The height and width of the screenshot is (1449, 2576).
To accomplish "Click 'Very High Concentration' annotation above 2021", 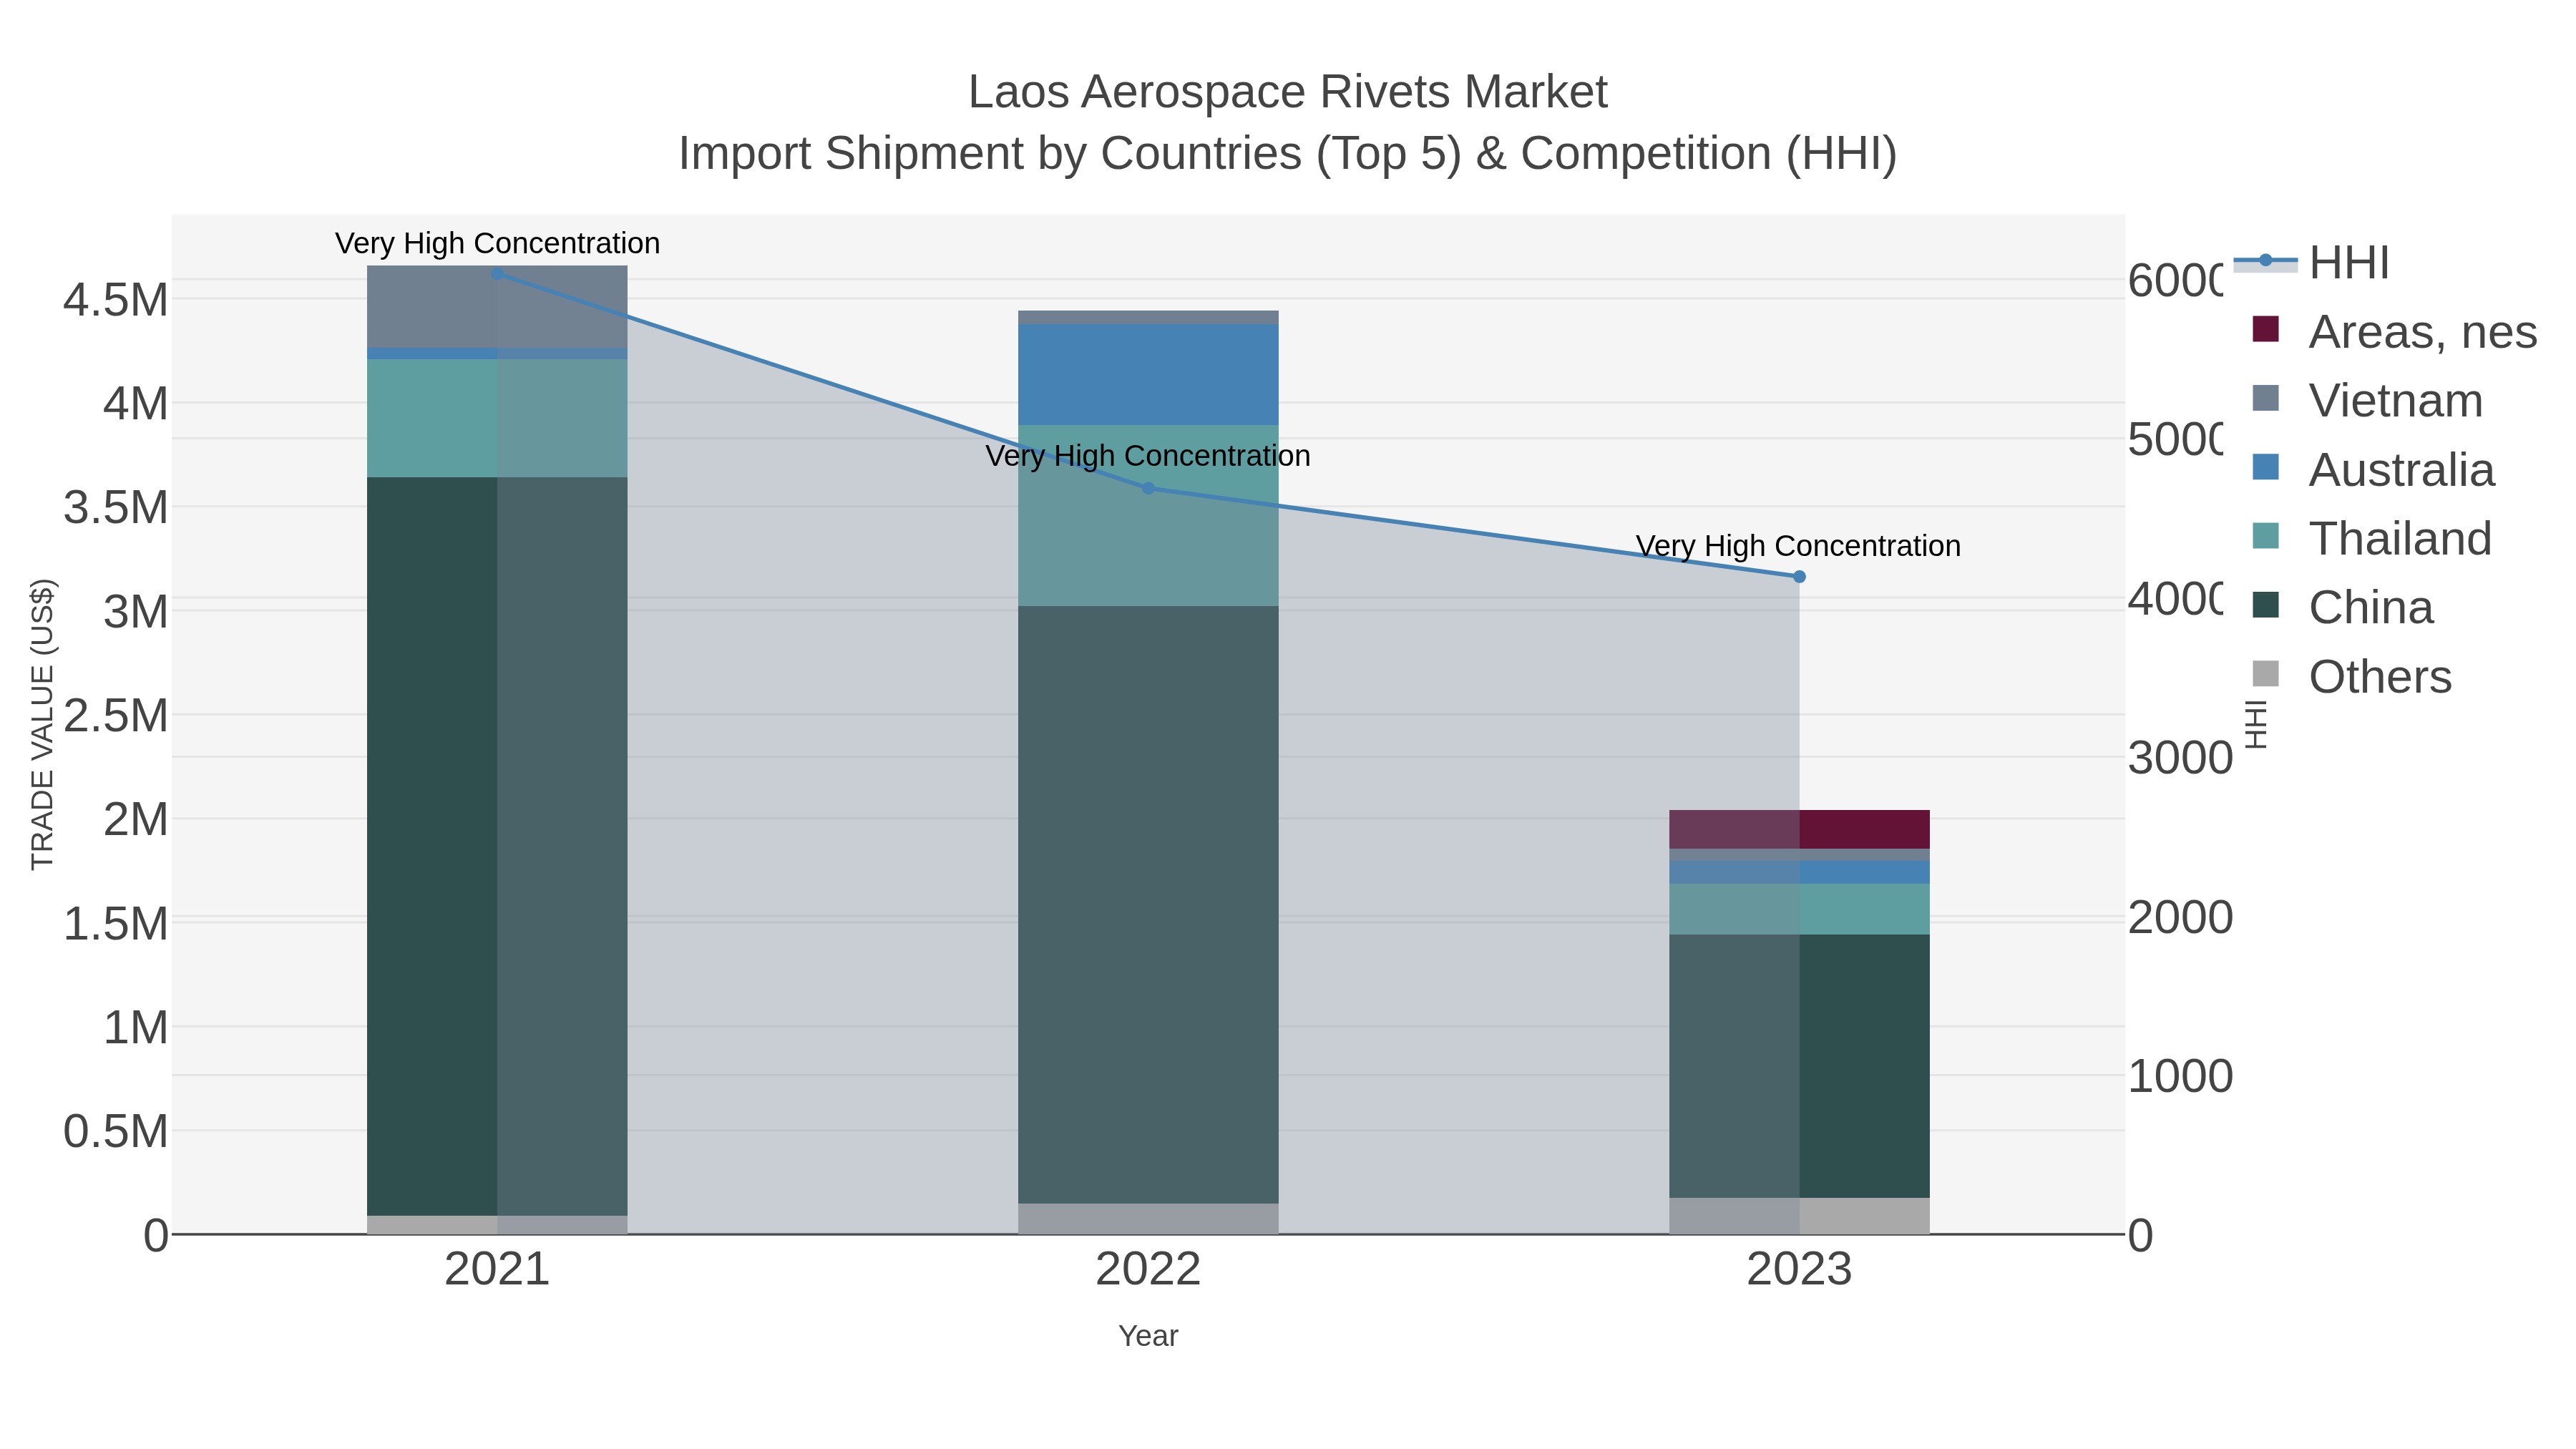I will tap(497, 243).
